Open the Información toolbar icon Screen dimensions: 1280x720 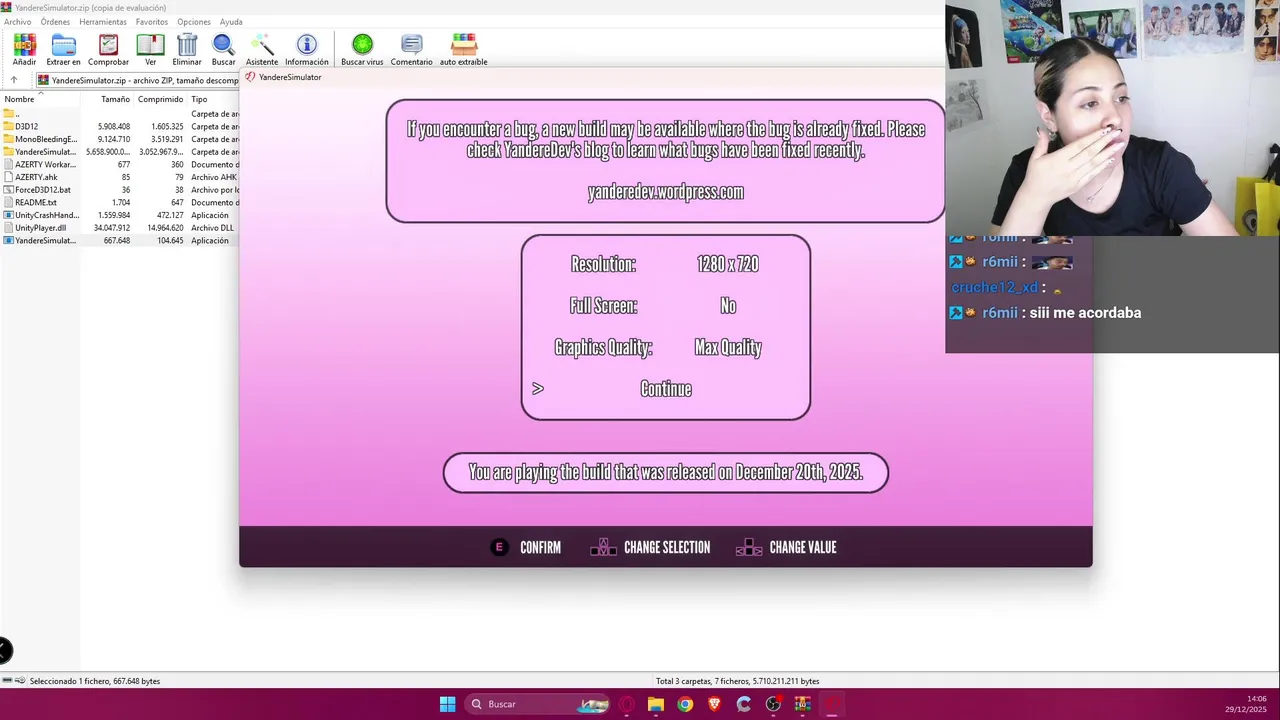click(307, 49)
